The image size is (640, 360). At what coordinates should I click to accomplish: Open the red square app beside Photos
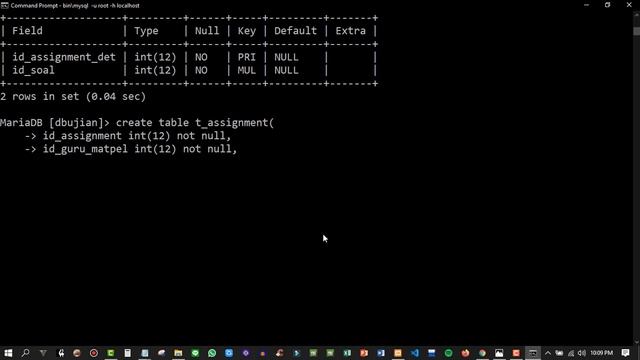(516, 353)
